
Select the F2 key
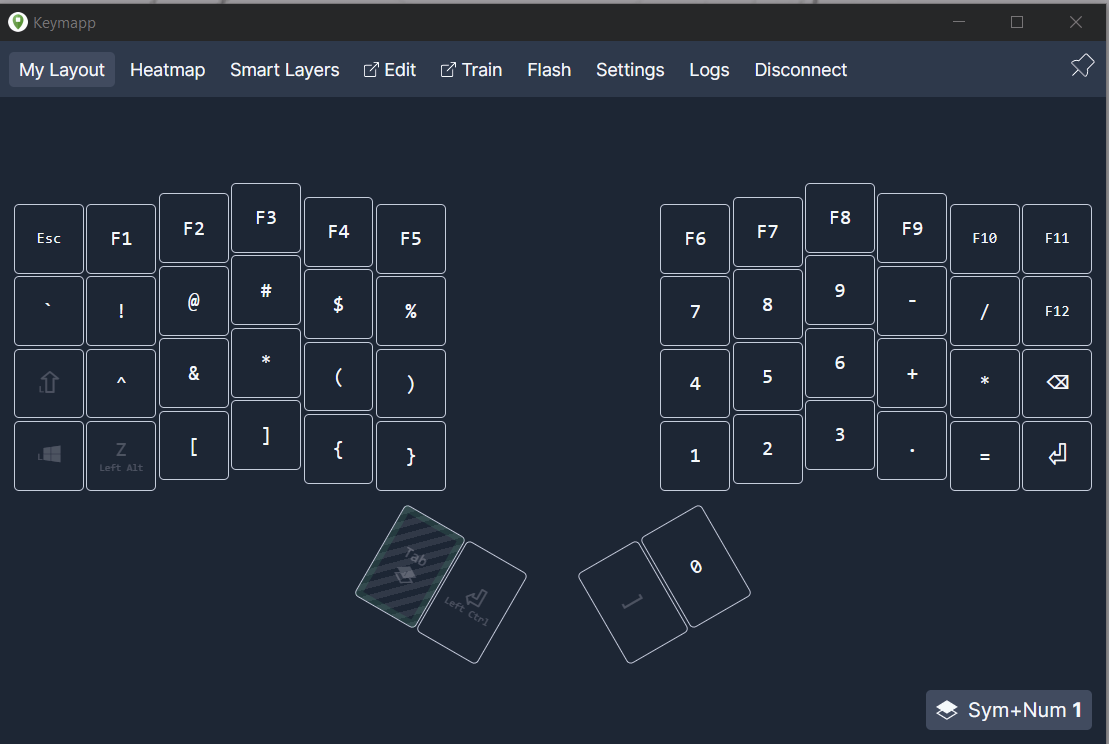(x=194, y=228)
